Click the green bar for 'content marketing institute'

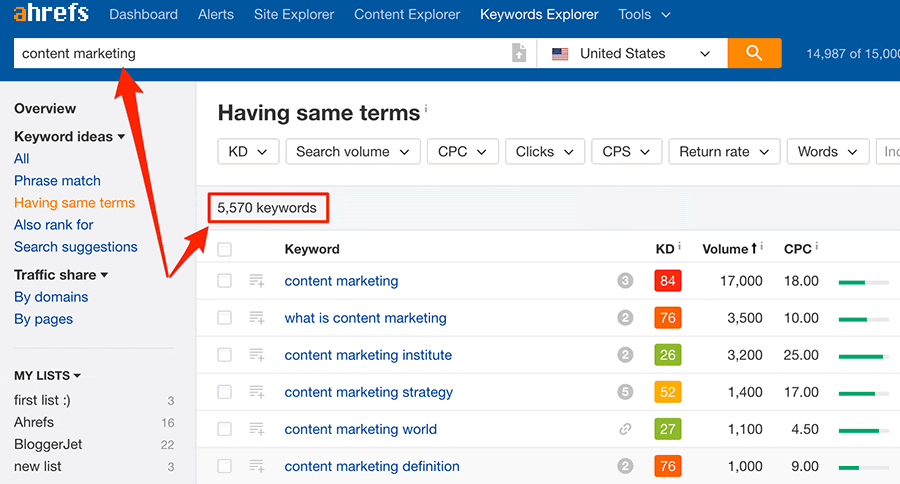[862, 355]
